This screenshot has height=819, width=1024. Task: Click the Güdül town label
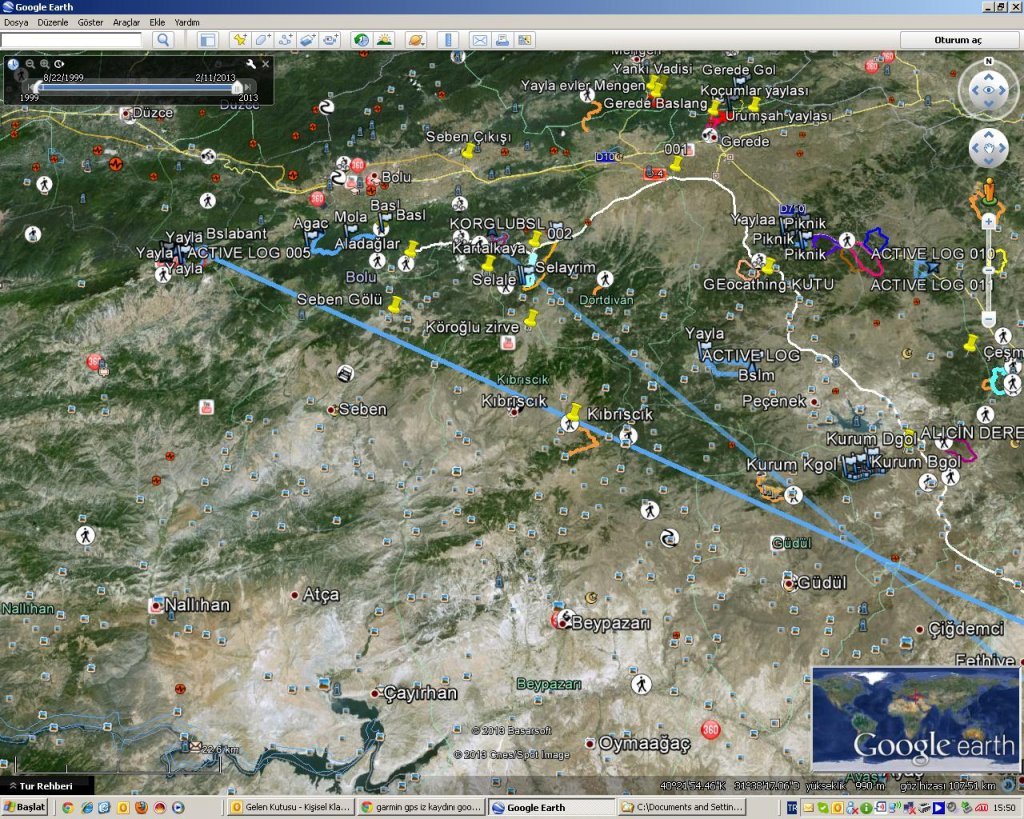pyautogui.click(x=822, y=582)
